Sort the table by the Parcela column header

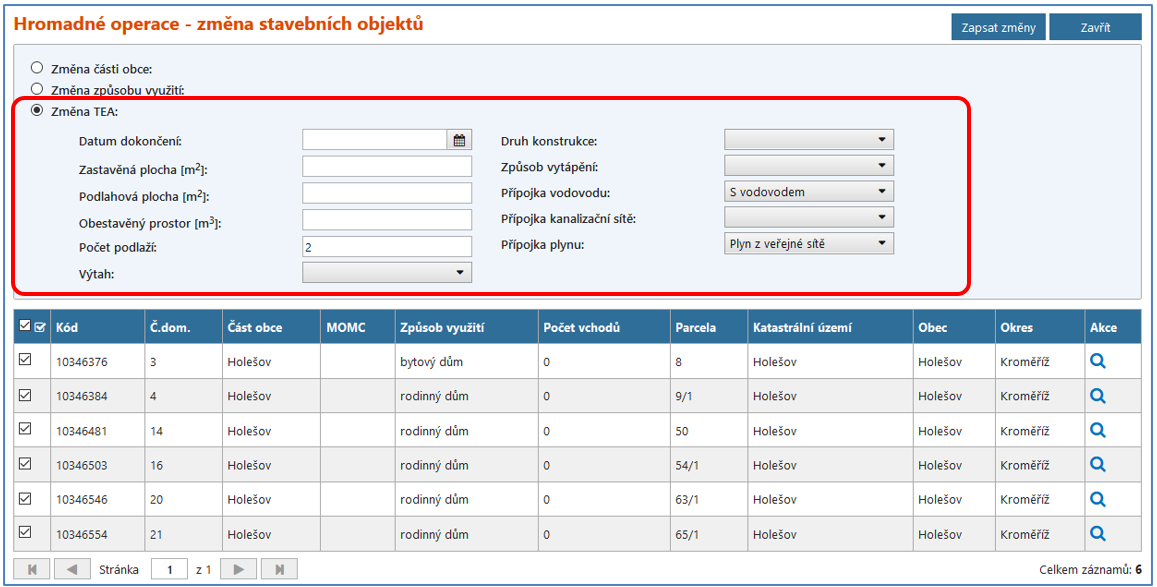[x=696, y=327]
